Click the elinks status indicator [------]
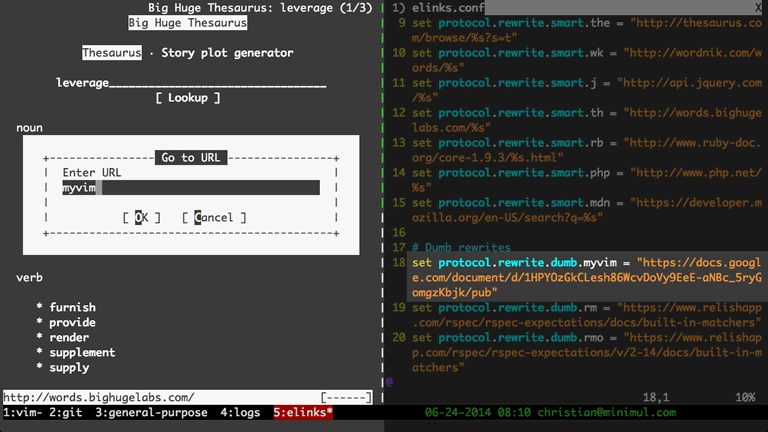Screen dimensions: 768x432 346,397
